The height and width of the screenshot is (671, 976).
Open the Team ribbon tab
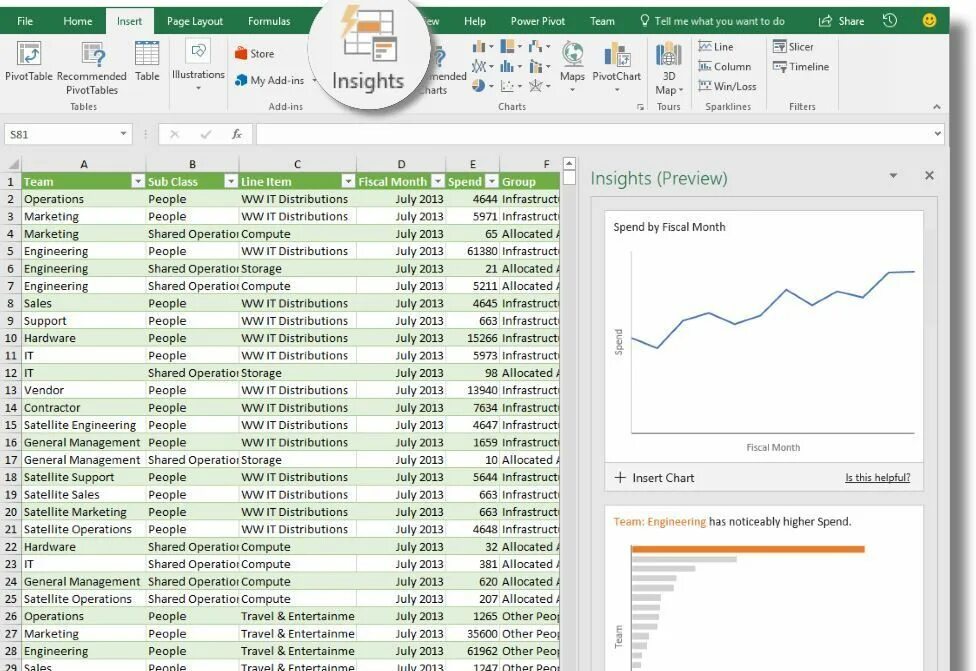[602, 21]
